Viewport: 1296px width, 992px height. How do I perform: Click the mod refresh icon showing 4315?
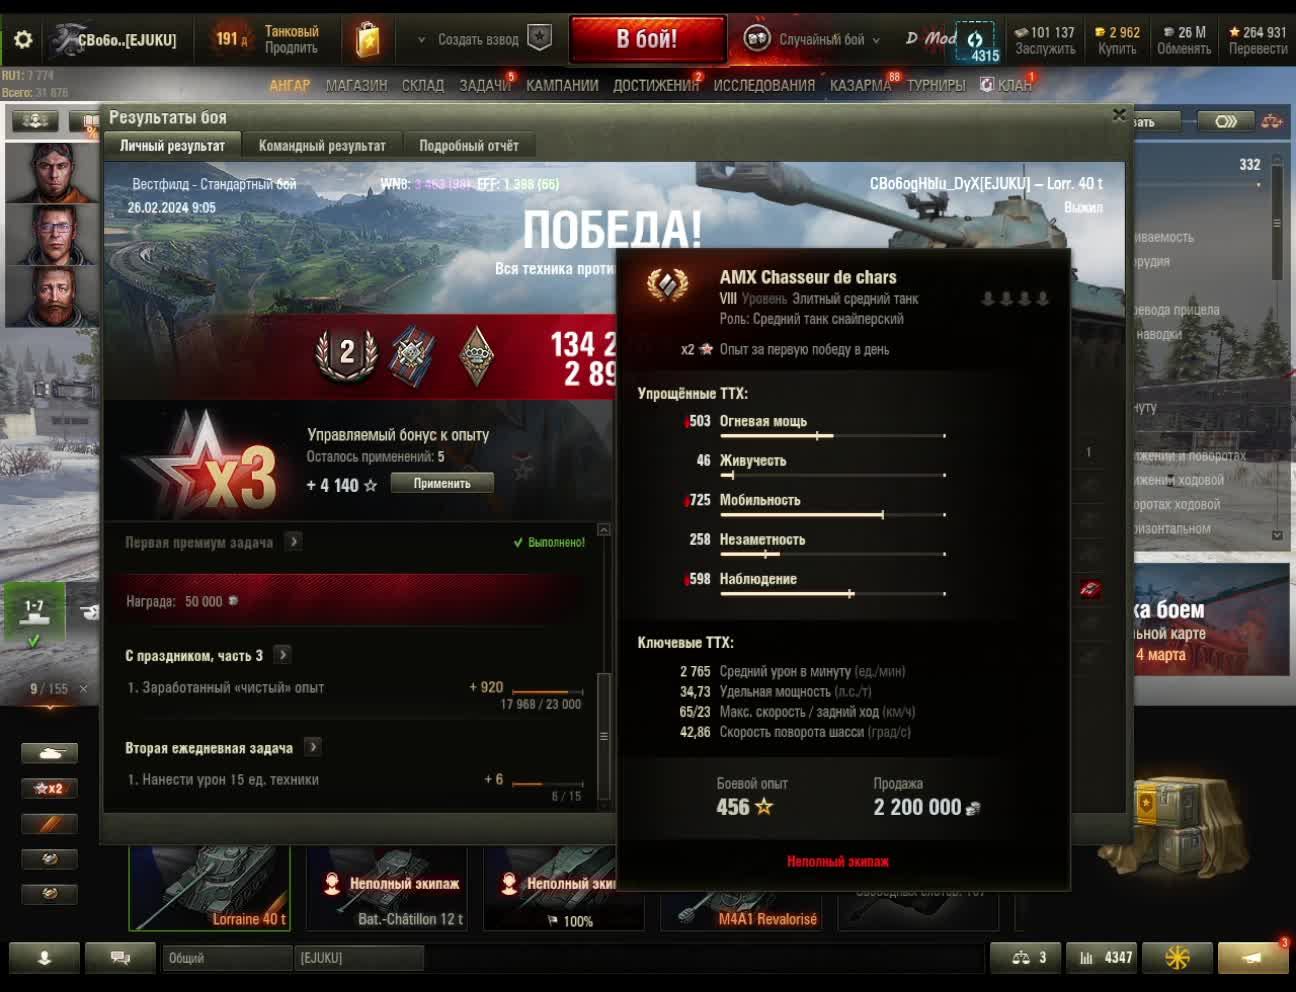pyautogui.click(x=977, y=42)
